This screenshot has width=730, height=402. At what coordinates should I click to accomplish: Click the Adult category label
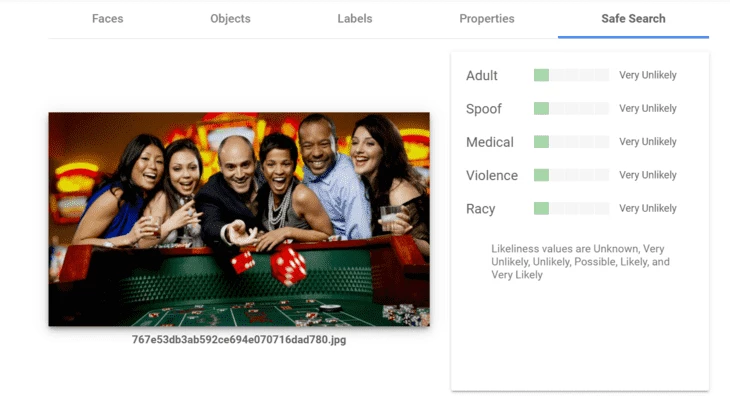[482, 75]
